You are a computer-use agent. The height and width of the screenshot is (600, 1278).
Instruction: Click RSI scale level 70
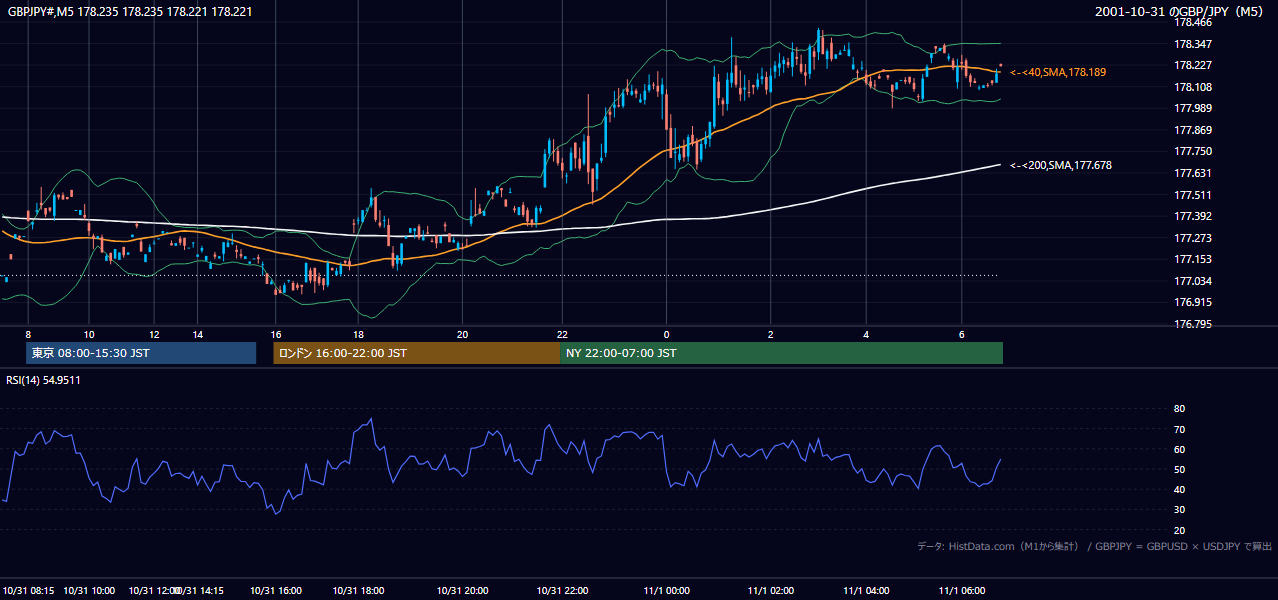pos(1179,429)
